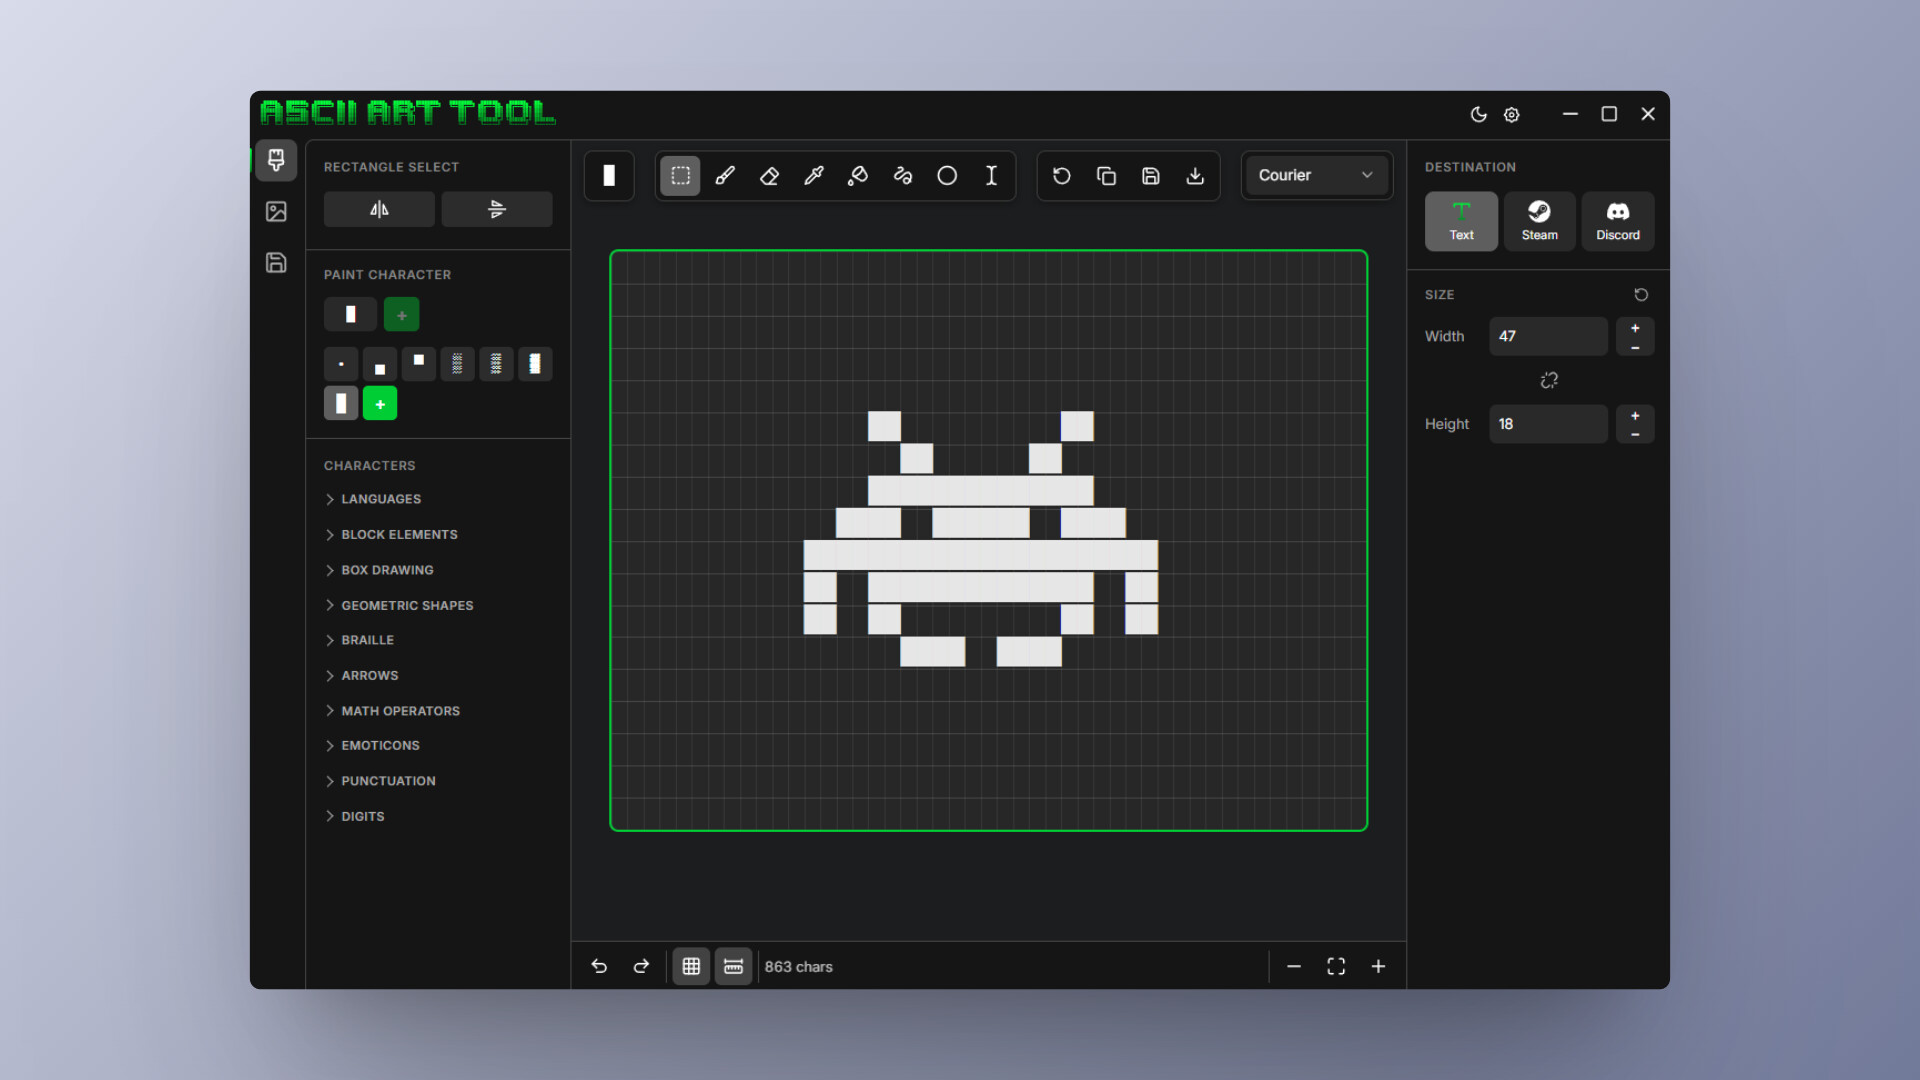Screen dimensions: 1920x1080
Task: Download the artwork
Action: 1195,176
